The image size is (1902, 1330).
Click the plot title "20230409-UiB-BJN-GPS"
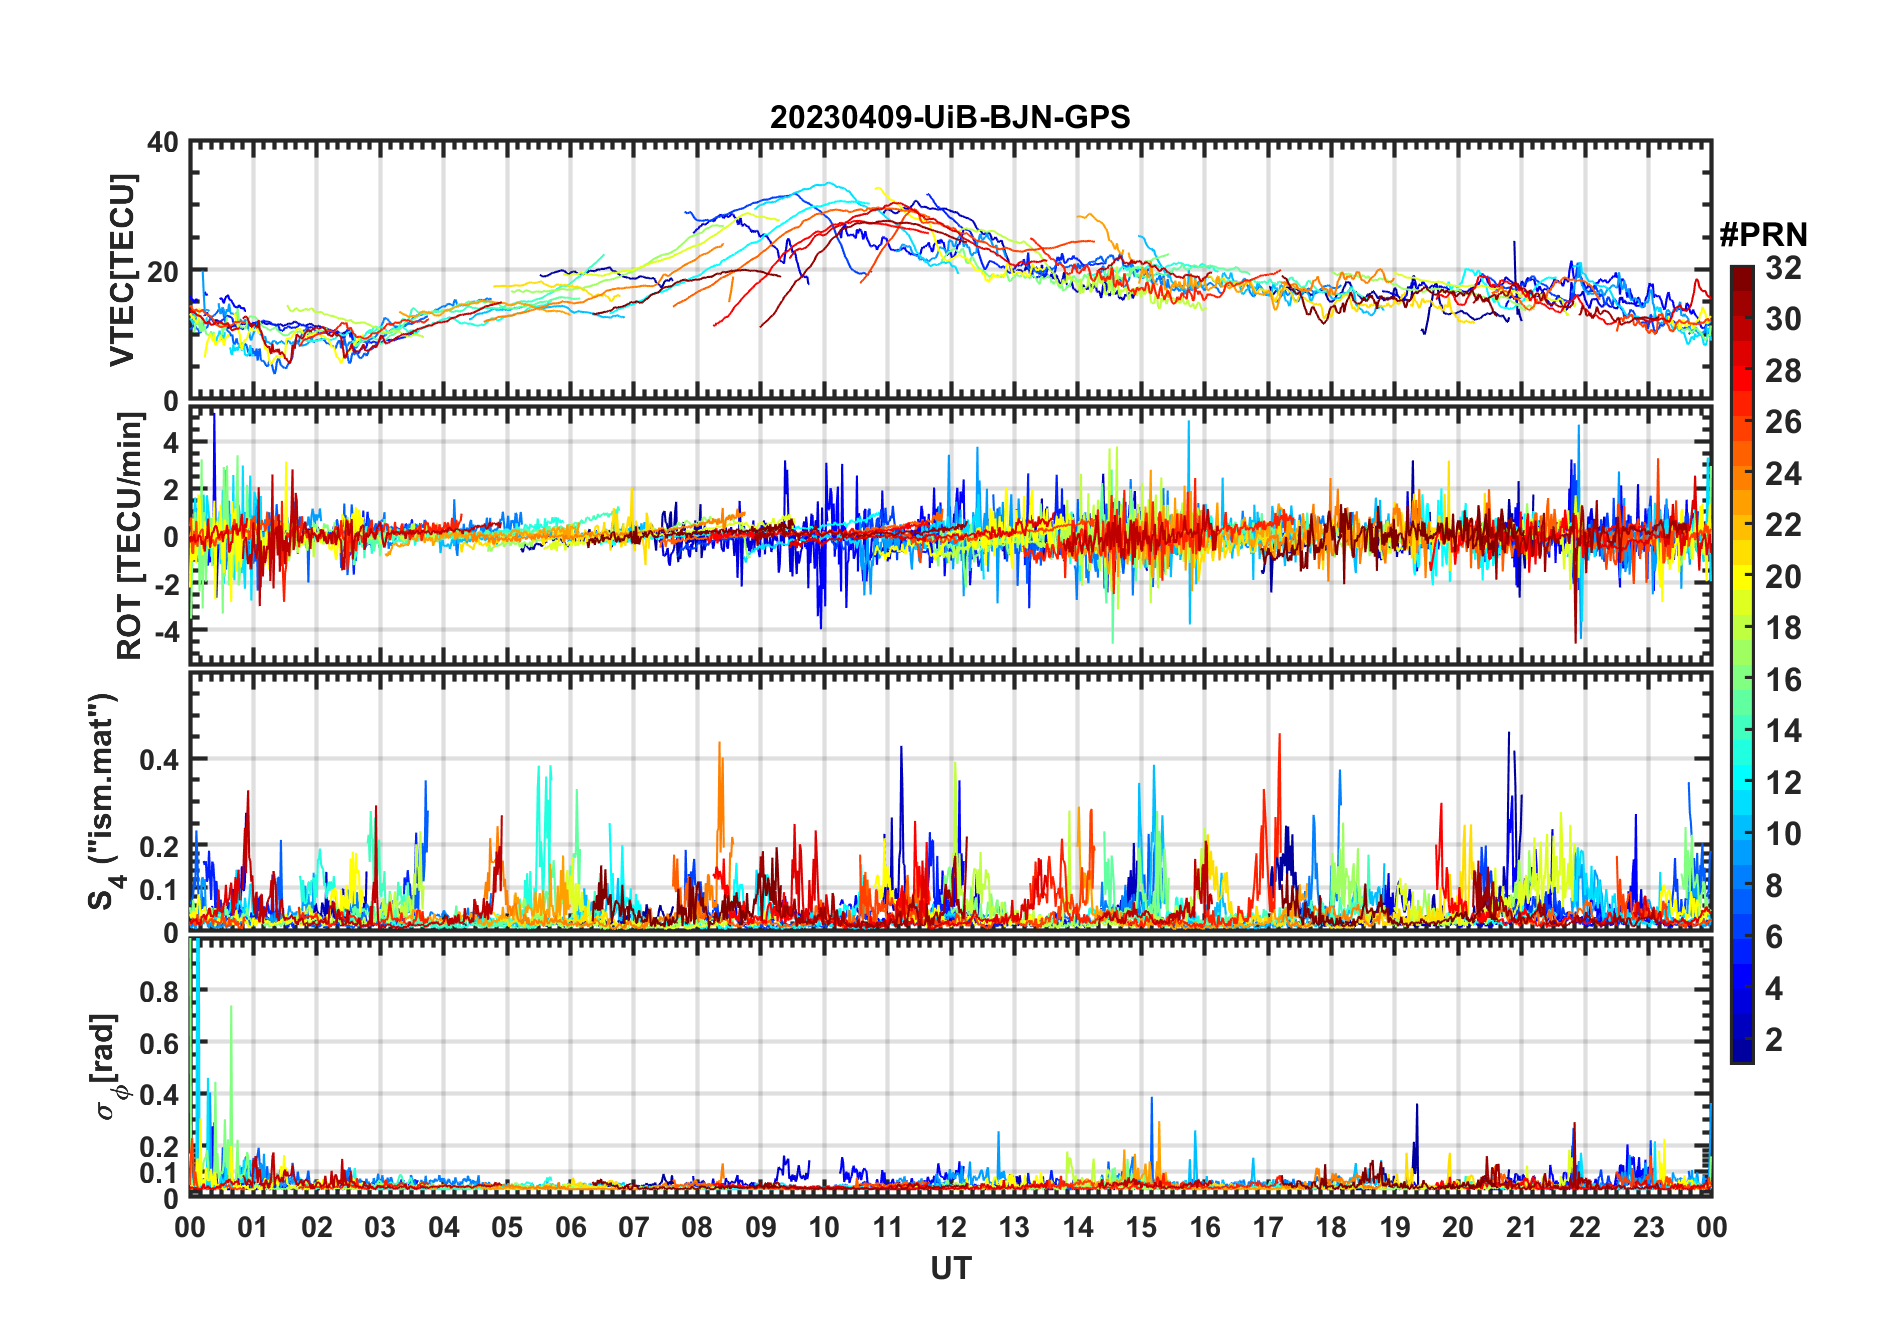(x=950, y=118)
